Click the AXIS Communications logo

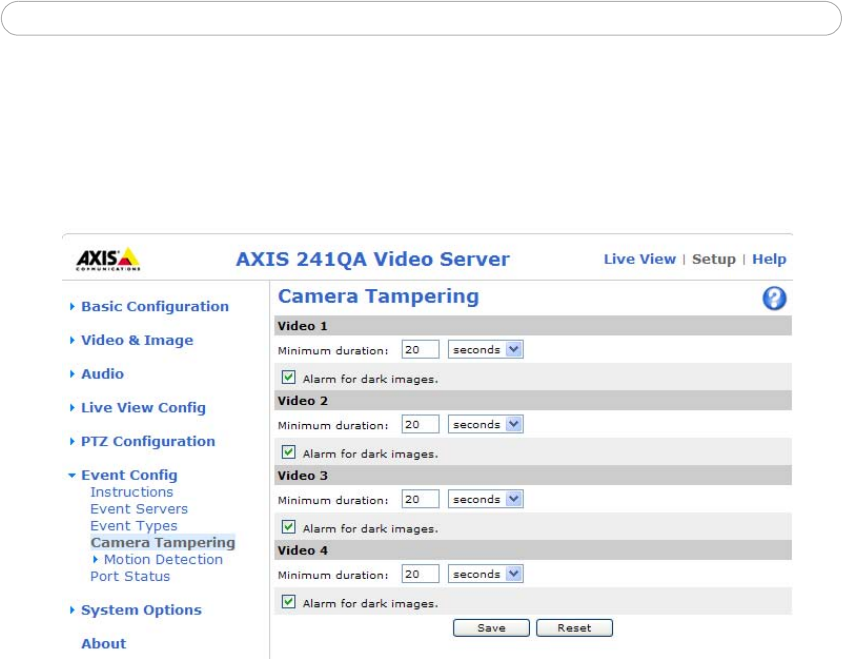pyautogui.click(x=108, y=259)
